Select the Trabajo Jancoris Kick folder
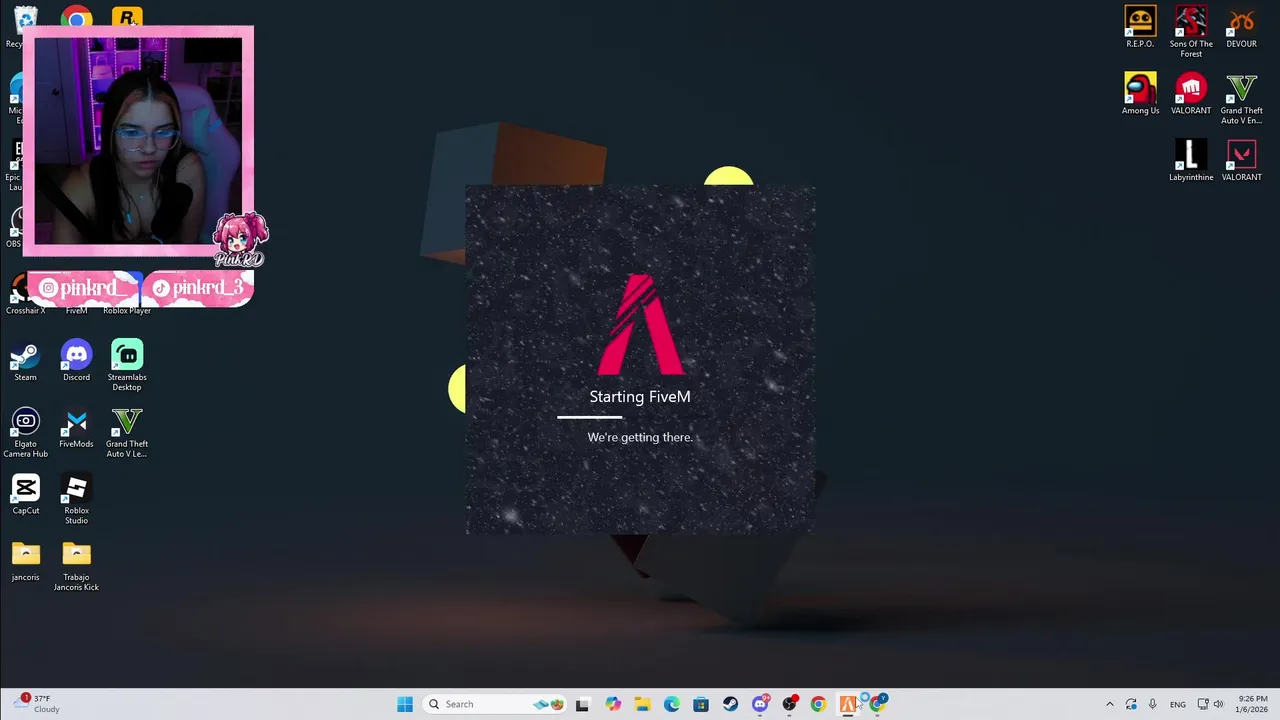 coord(76,566)
